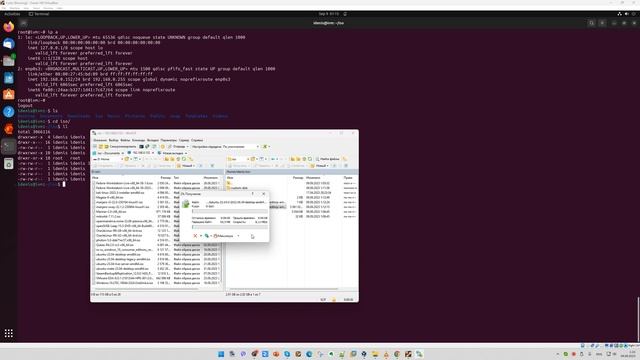
Task: Select the VeeamBackup&Replication iso file
Action: tap(124, 273)
